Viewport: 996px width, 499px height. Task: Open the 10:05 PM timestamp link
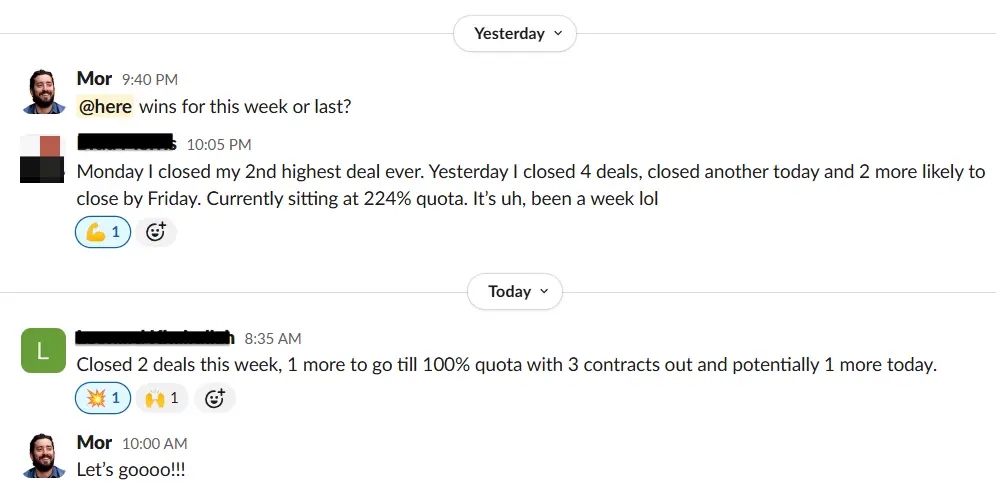(218, 145)
